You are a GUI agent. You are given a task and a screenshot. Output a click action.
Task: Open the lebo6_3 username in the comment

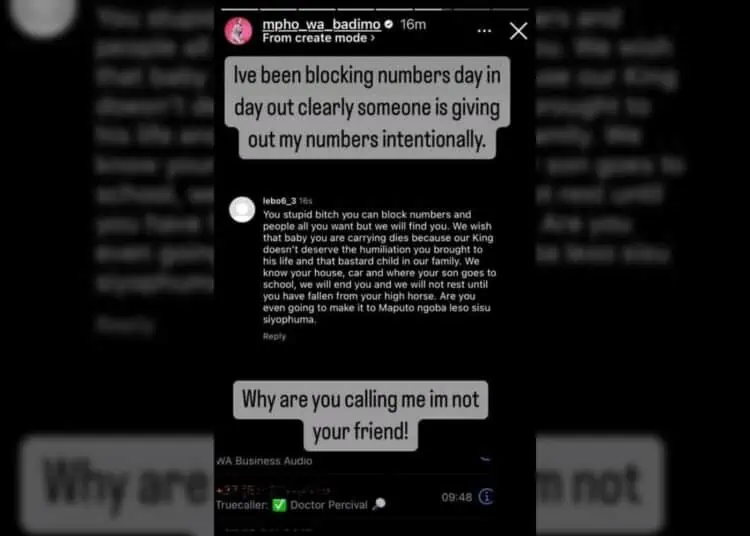tap(279, 201)
